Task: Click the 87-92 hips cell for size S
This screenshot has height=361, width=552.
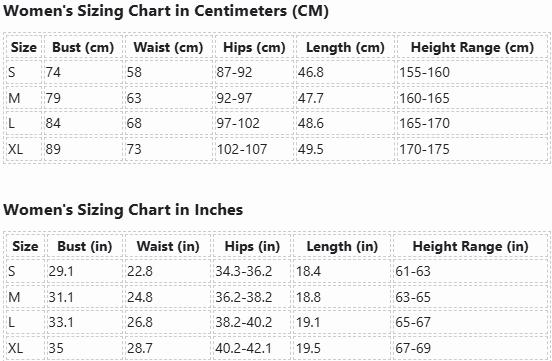Action: point(254,72)
